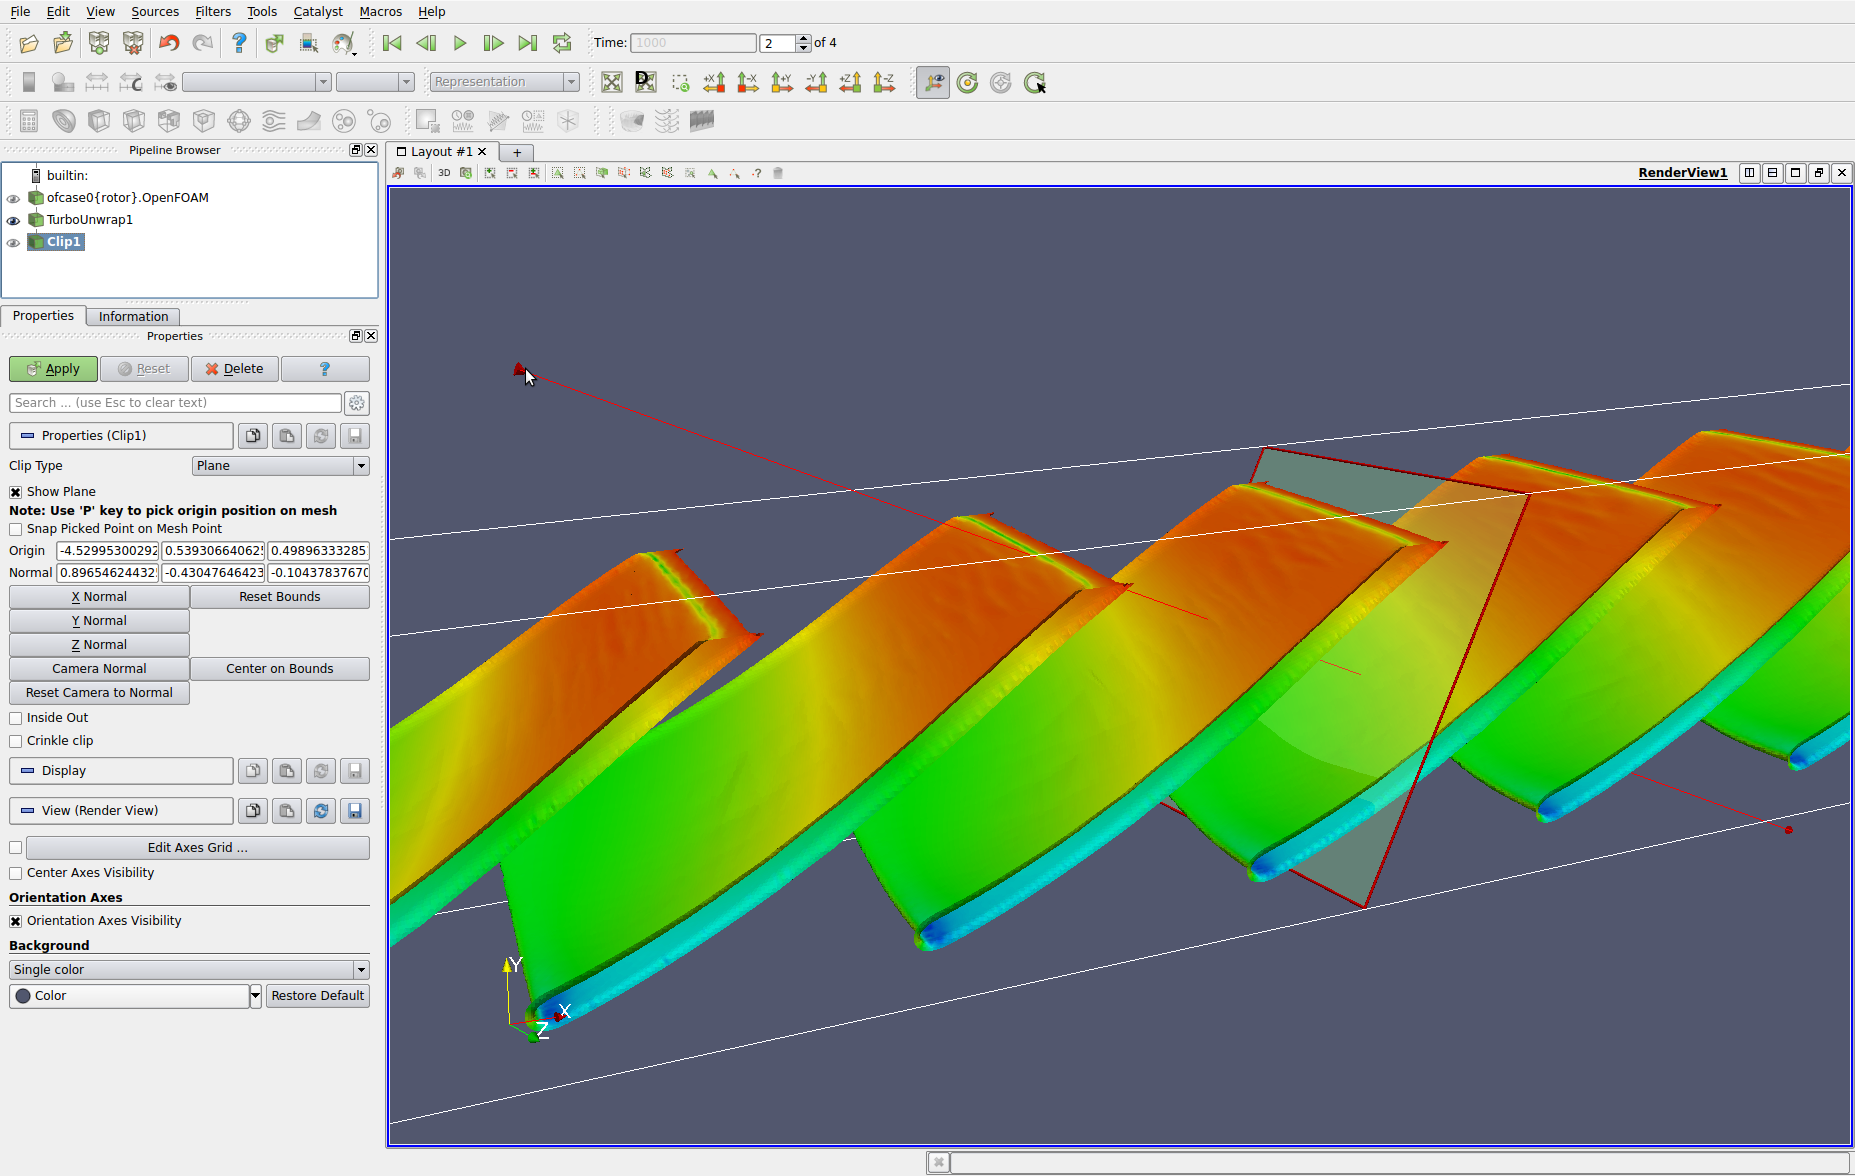Open the help question mark icon

coord(239,43)
